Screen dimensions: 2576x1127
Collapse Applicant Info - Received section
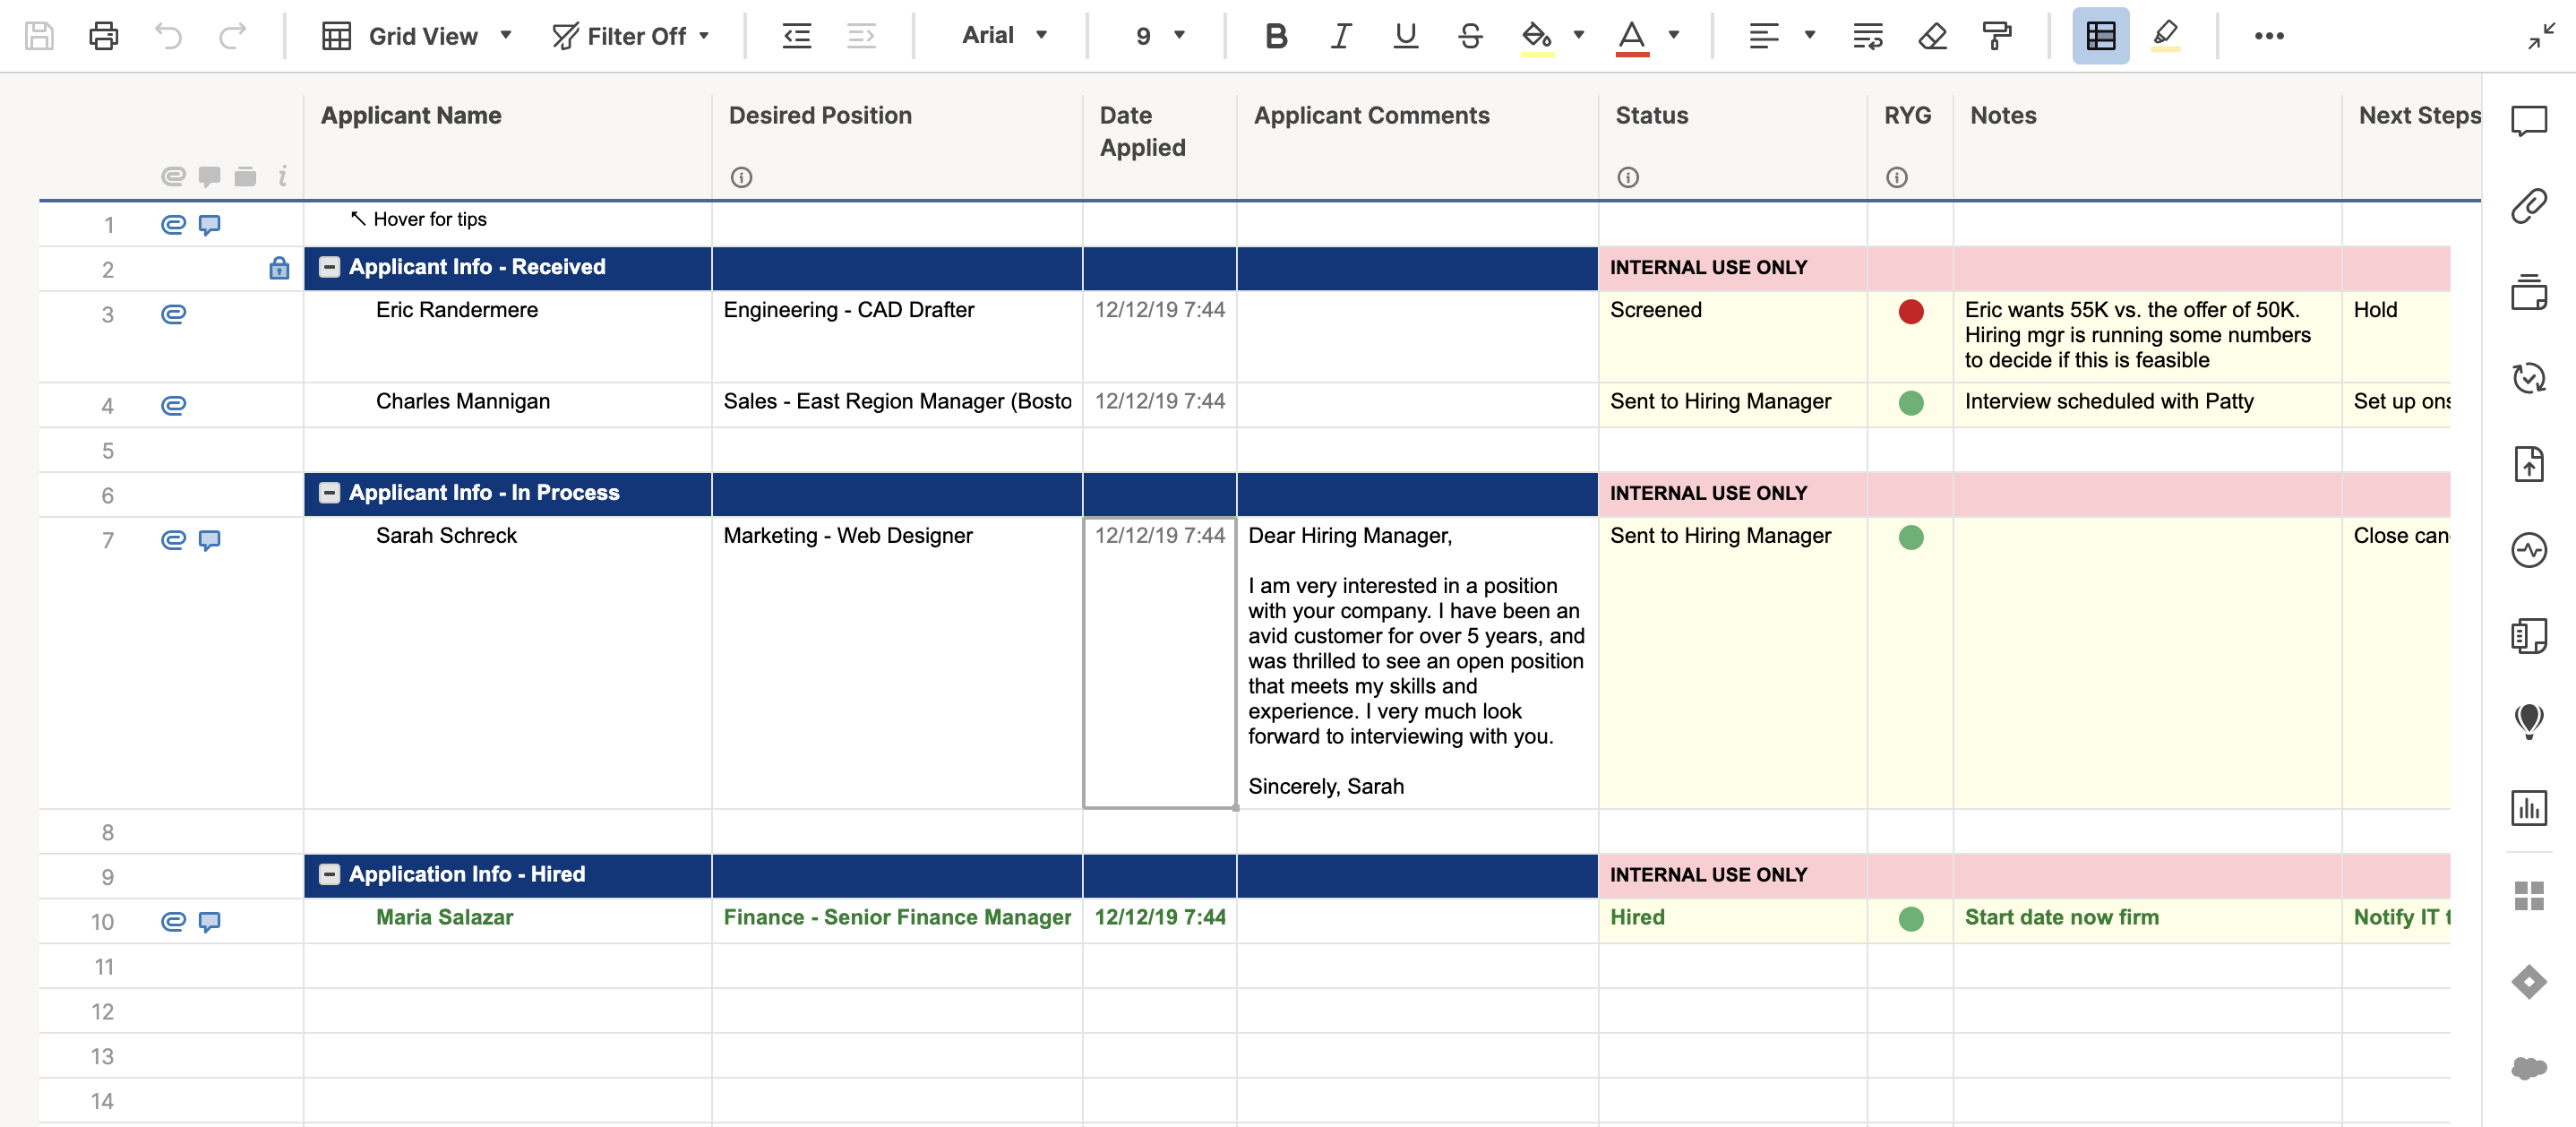329,267
